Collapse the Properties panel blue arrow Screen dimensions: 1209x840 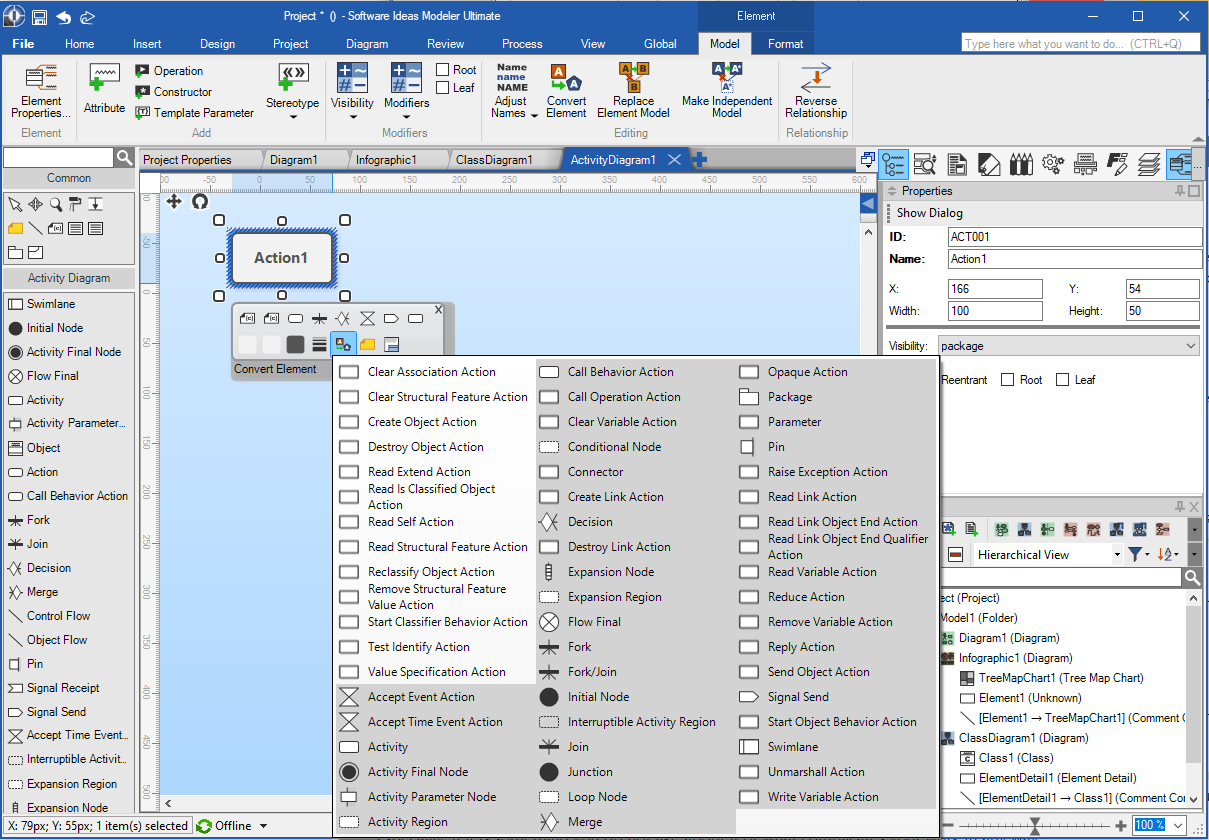[x=868, y=205]
